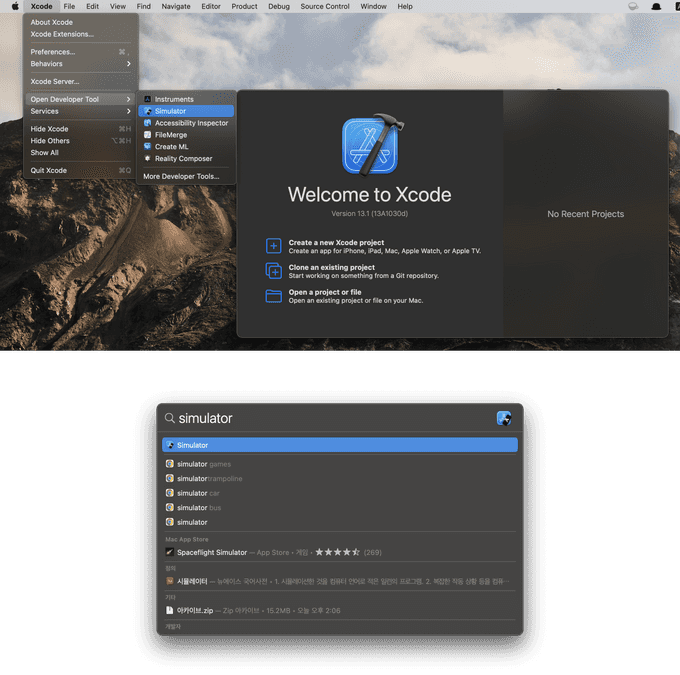Click the Accessibility Inspector icon

[x=147, y=123]
